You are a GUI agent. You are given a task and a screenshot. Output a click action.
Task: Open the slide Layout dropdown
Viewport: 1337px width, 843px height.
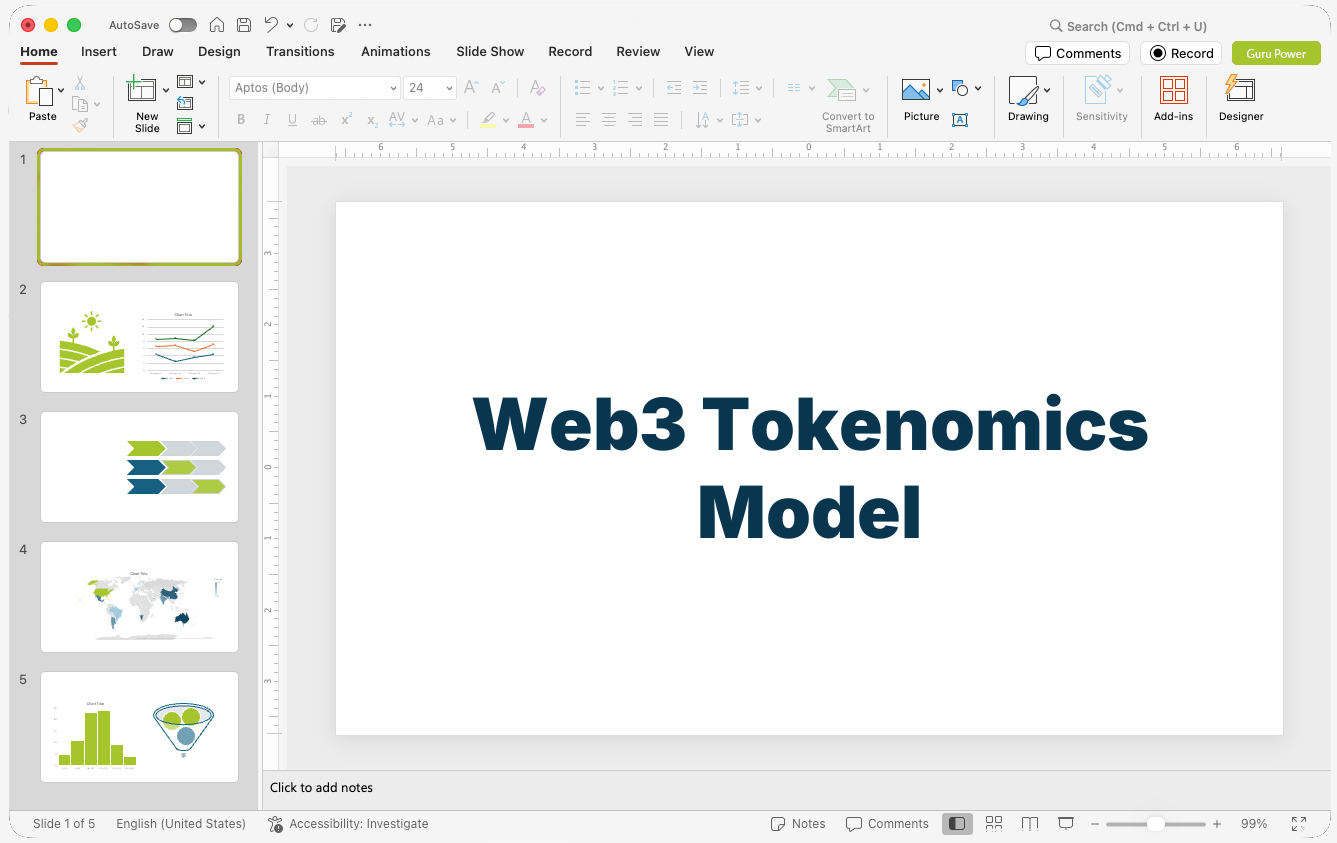pos(191,82)
